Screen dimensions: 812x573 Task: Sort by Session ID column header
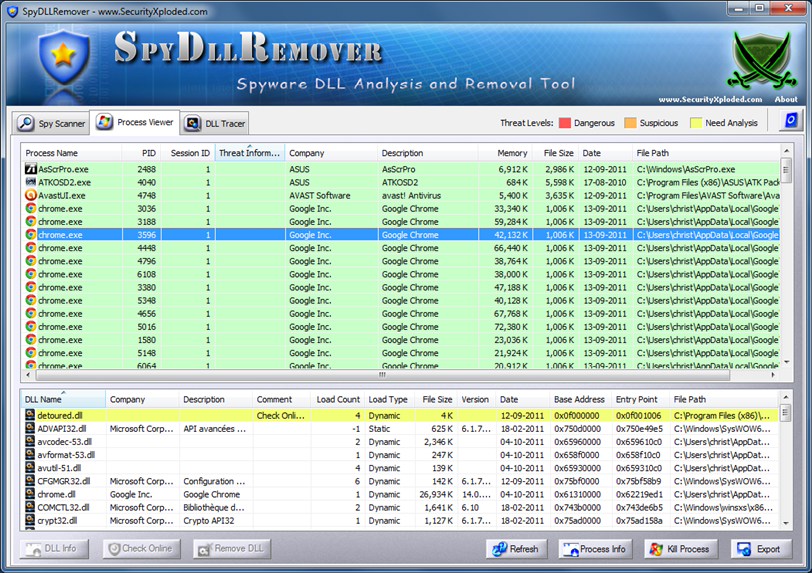click(187, 153)
